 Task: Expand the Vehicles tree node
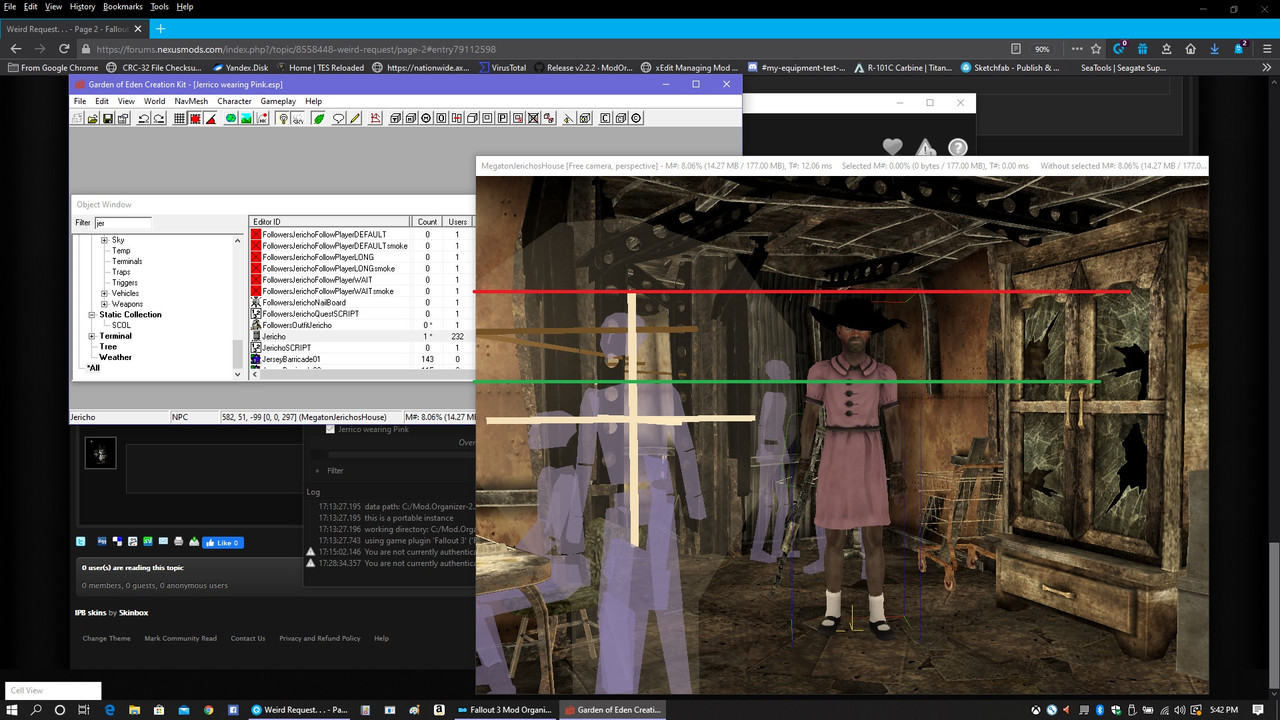click(x=104, y=293)
